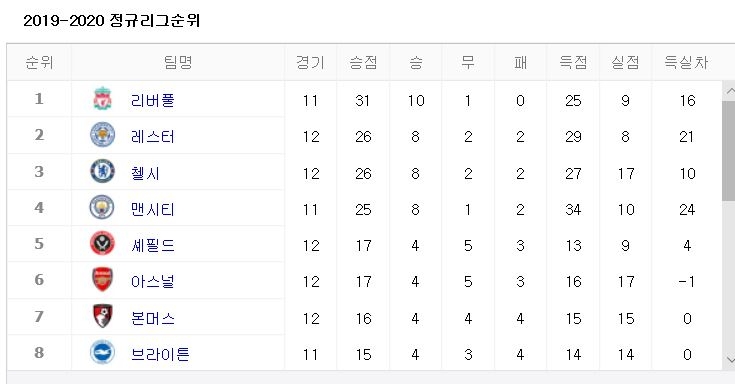735x384 pixels.
Task: Open the 브라이튼 team link
Action: 160,354
